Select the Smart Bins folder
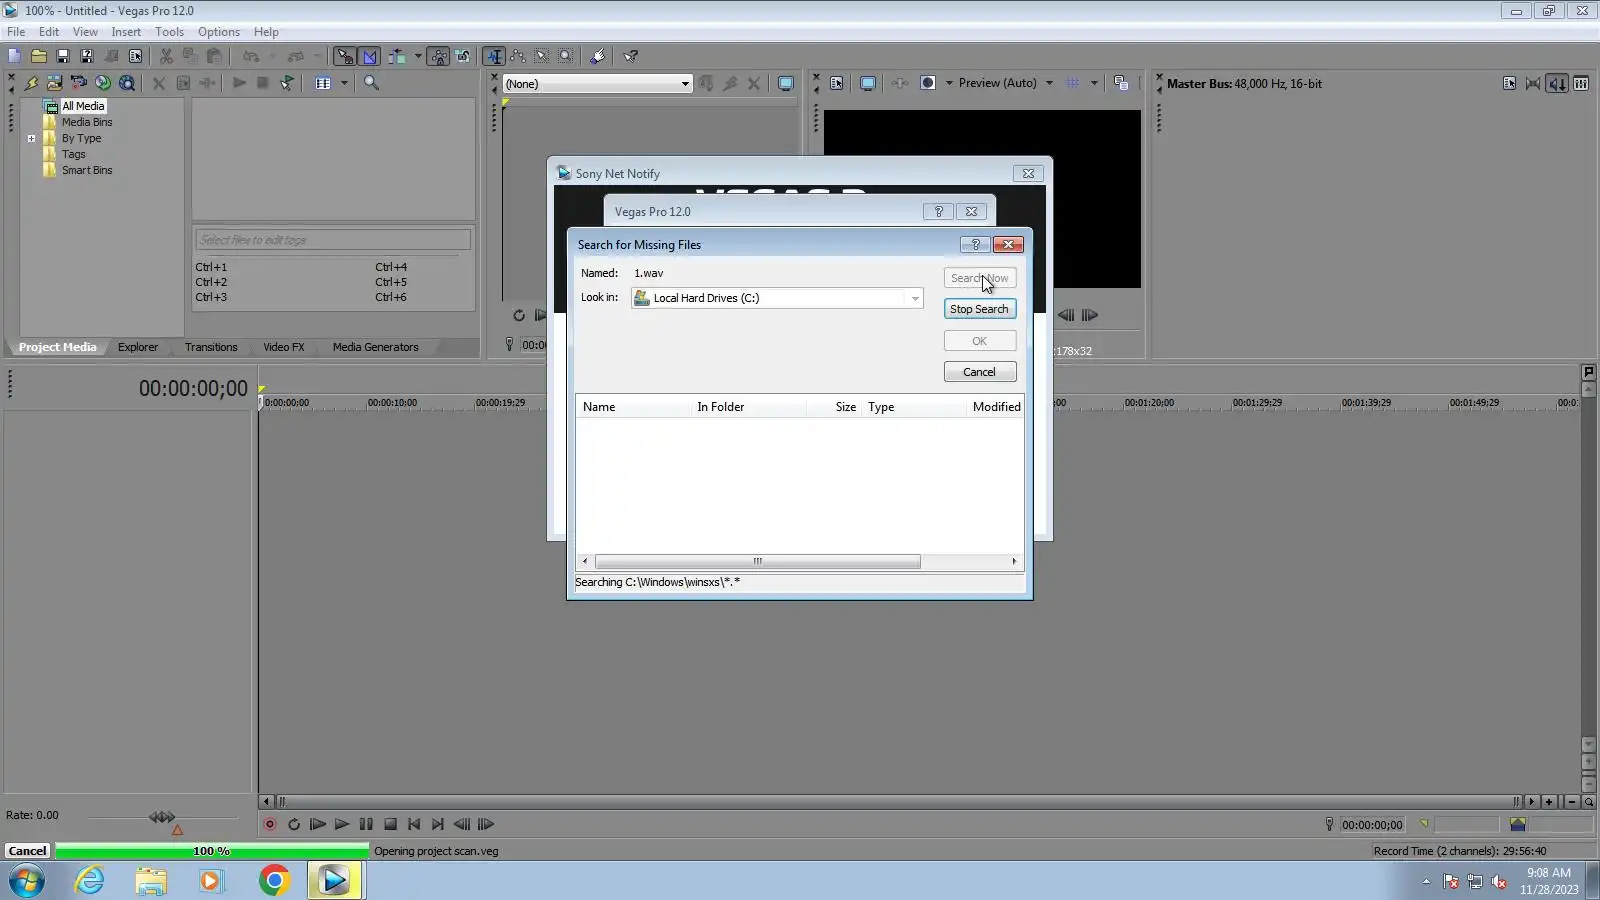Screen dimensions: 1600x900 coord(87,170)
